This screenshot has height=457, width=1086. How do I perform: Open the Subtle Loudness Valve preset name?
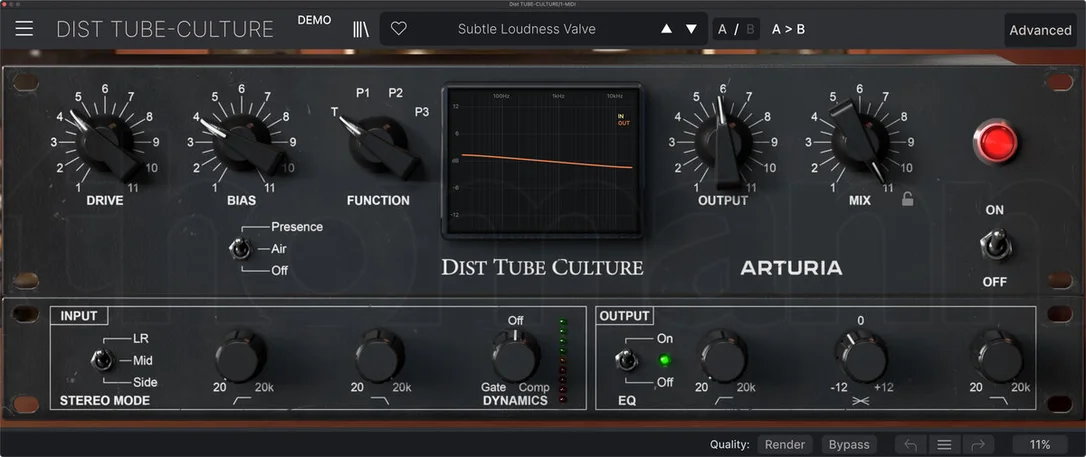click(526, 29)
